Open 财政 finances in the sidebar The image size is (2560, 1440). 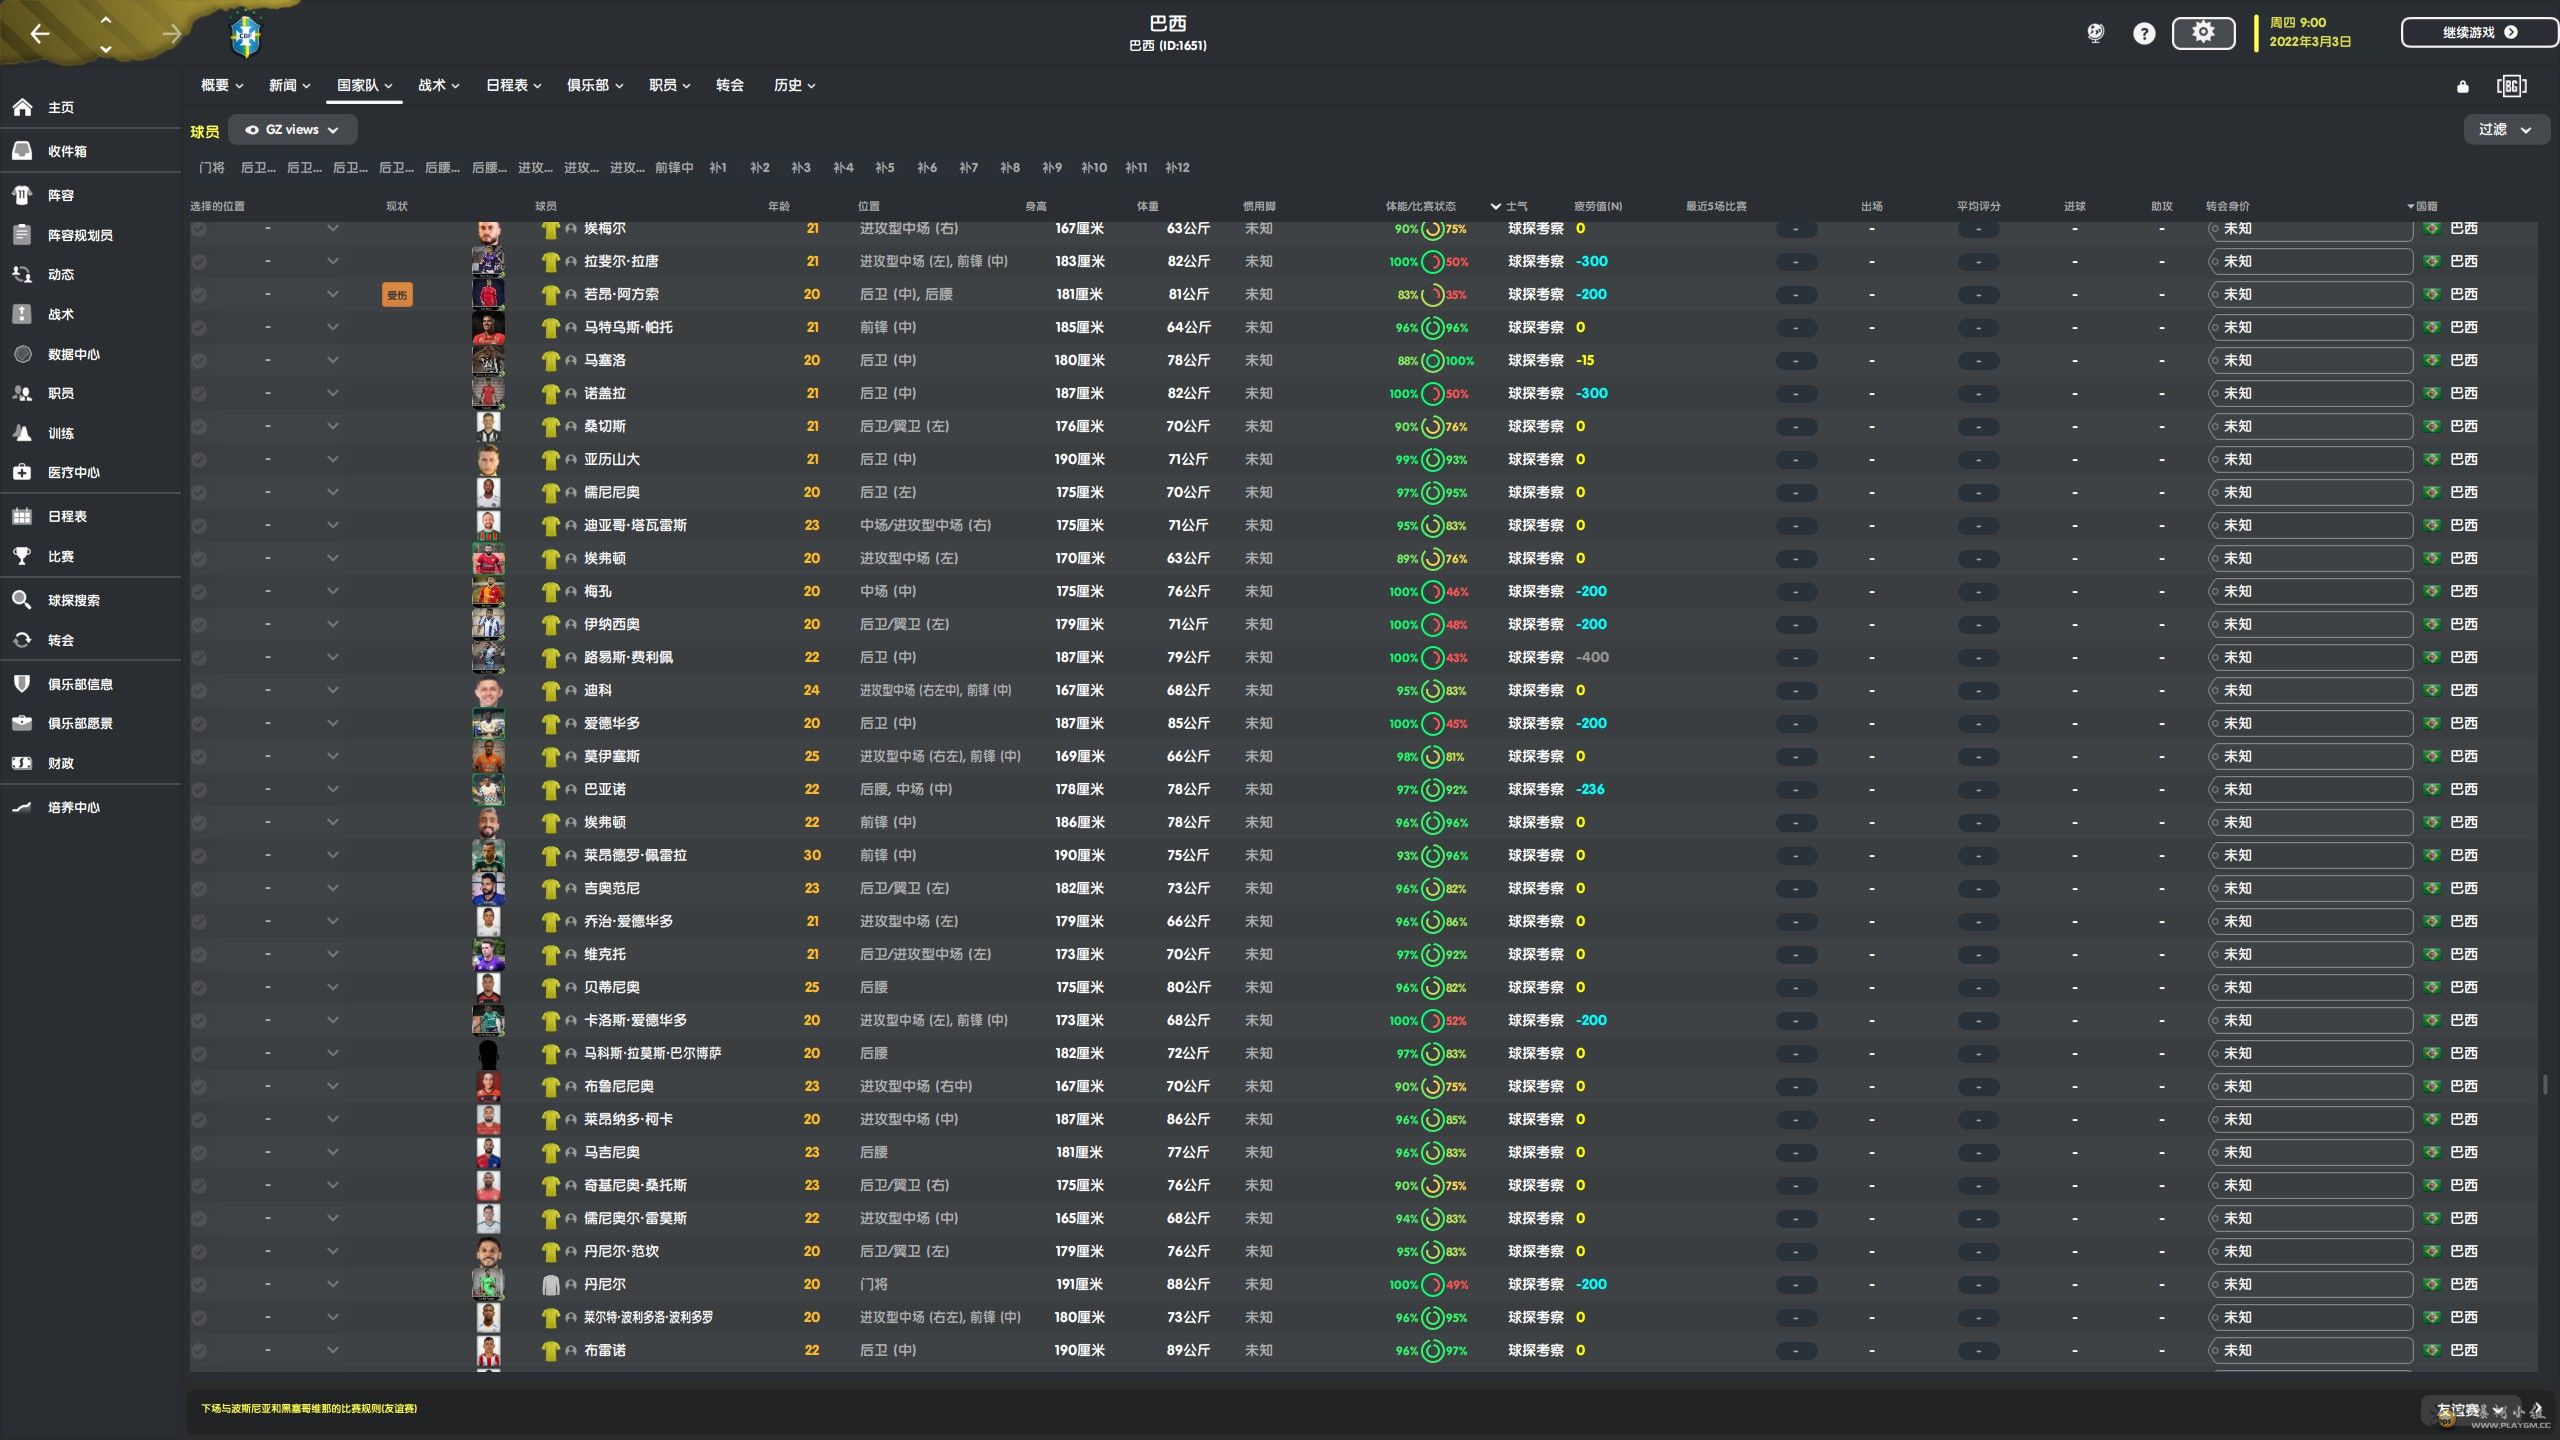click(60, 764)
